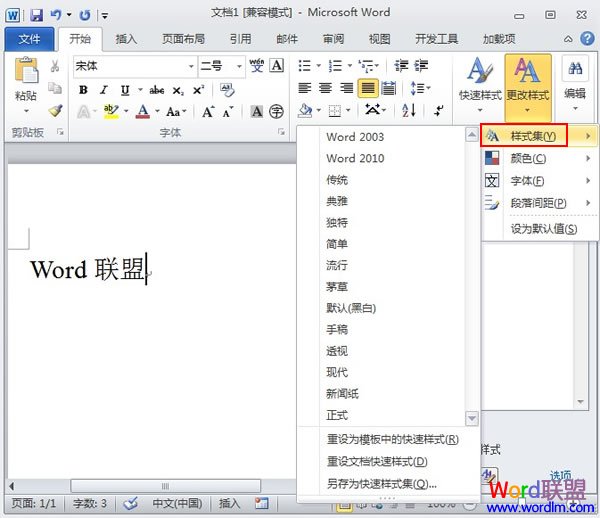Click the shrink font icon
This screenshot has height=518, width=600.
coord(228,112)
